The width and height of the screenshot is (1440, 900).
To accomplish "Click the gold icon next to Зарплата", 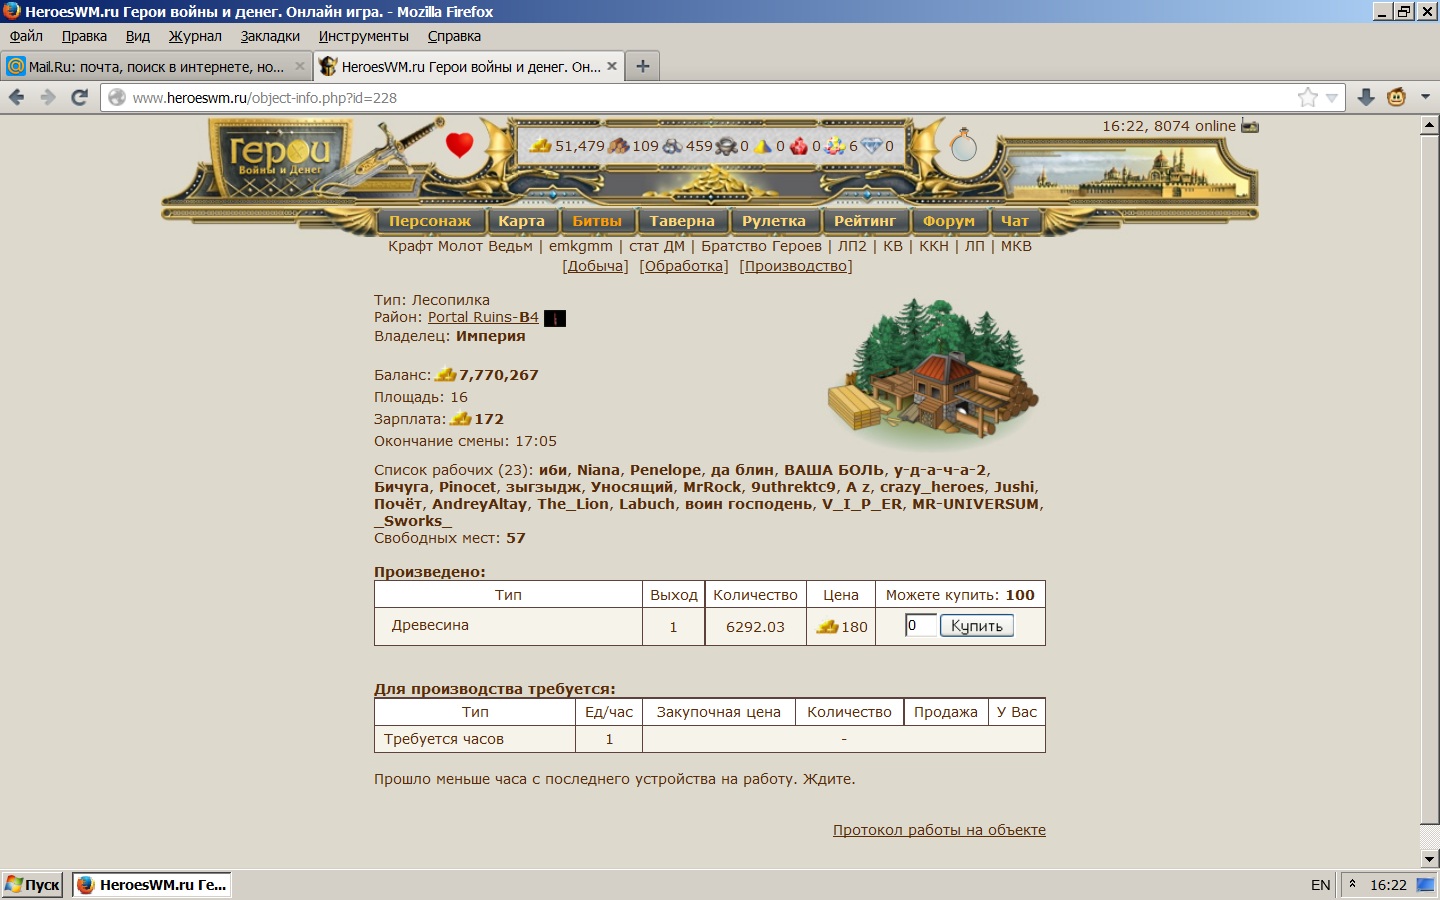I will [x=461, y=419].
